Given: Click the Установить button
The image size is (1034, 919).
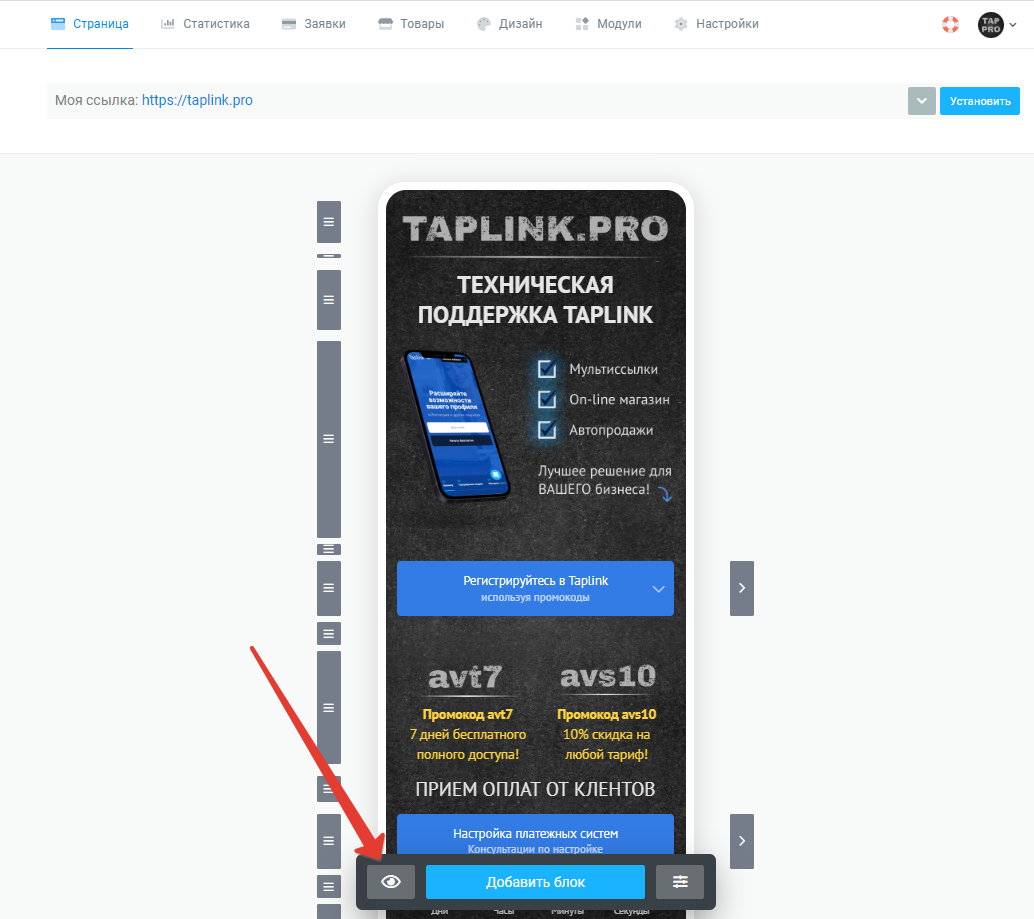Looking at the screenshot, I should pos(979,101).
